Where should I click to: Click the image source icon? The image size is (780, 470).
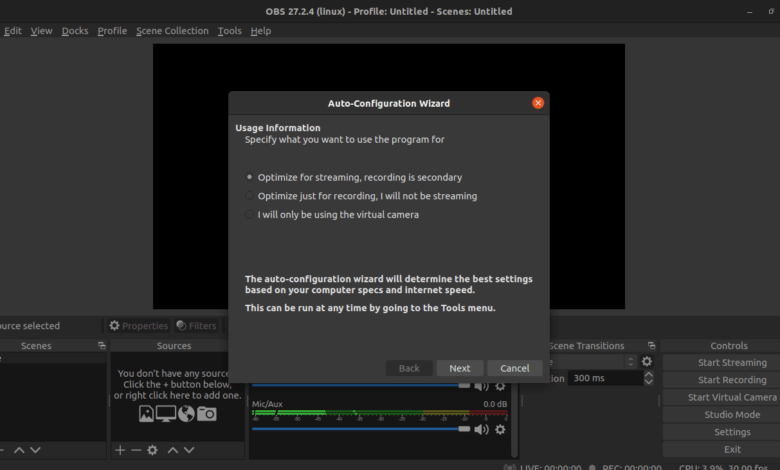pyautogui.click(x=146, y=414)
